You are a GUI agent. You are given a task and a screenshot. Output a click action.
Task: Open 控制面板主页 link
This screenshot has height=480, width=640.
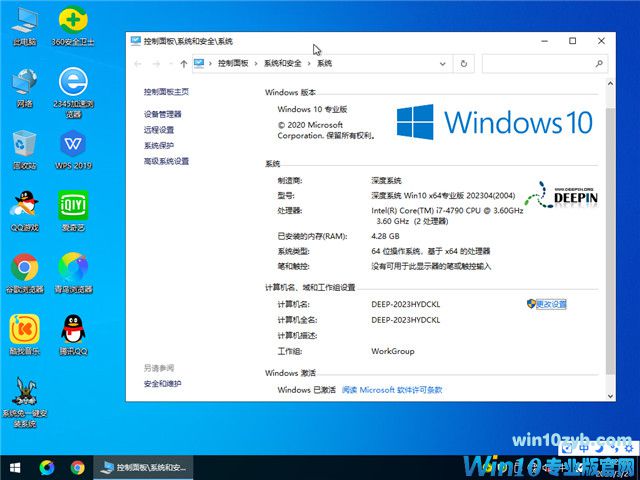[167, 91]
